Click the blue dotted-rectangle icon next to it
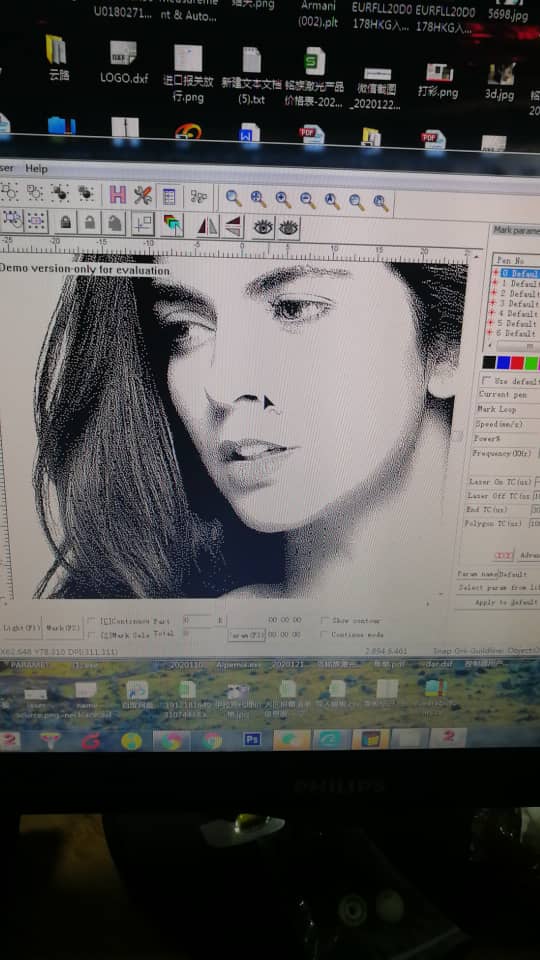This screenshot has width=540, height=960. tap(36, 220)
